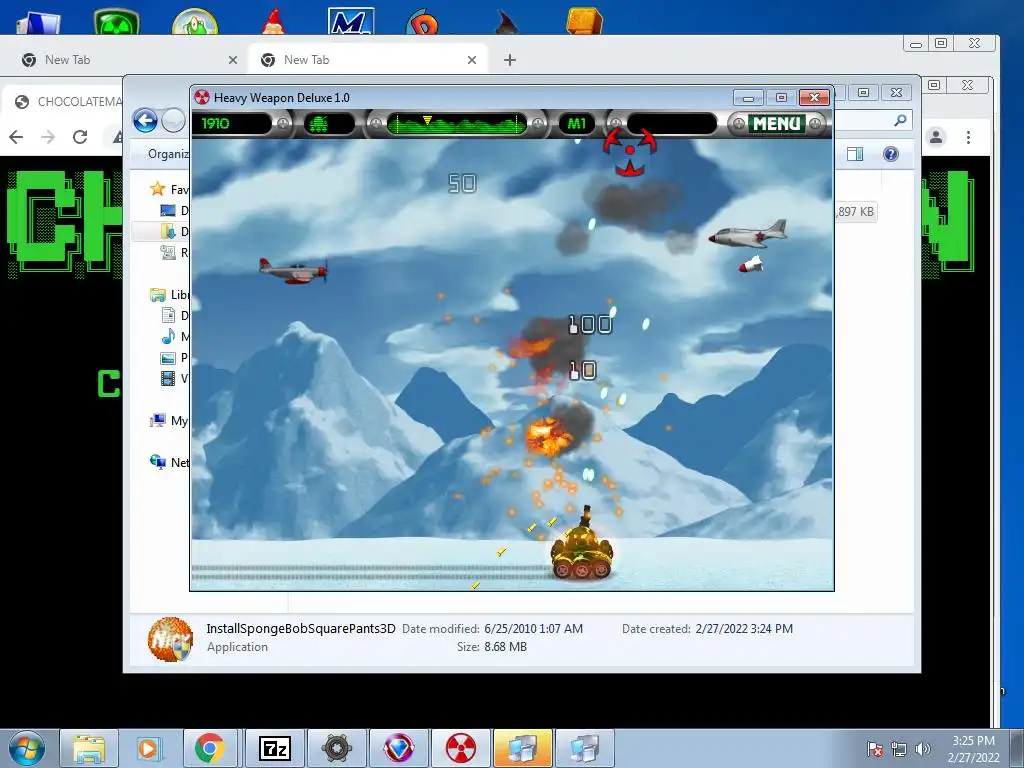Viewport: 1024px width, 768px height.
Task: Click the falling red-white bomb
Action: click(751, 264)
